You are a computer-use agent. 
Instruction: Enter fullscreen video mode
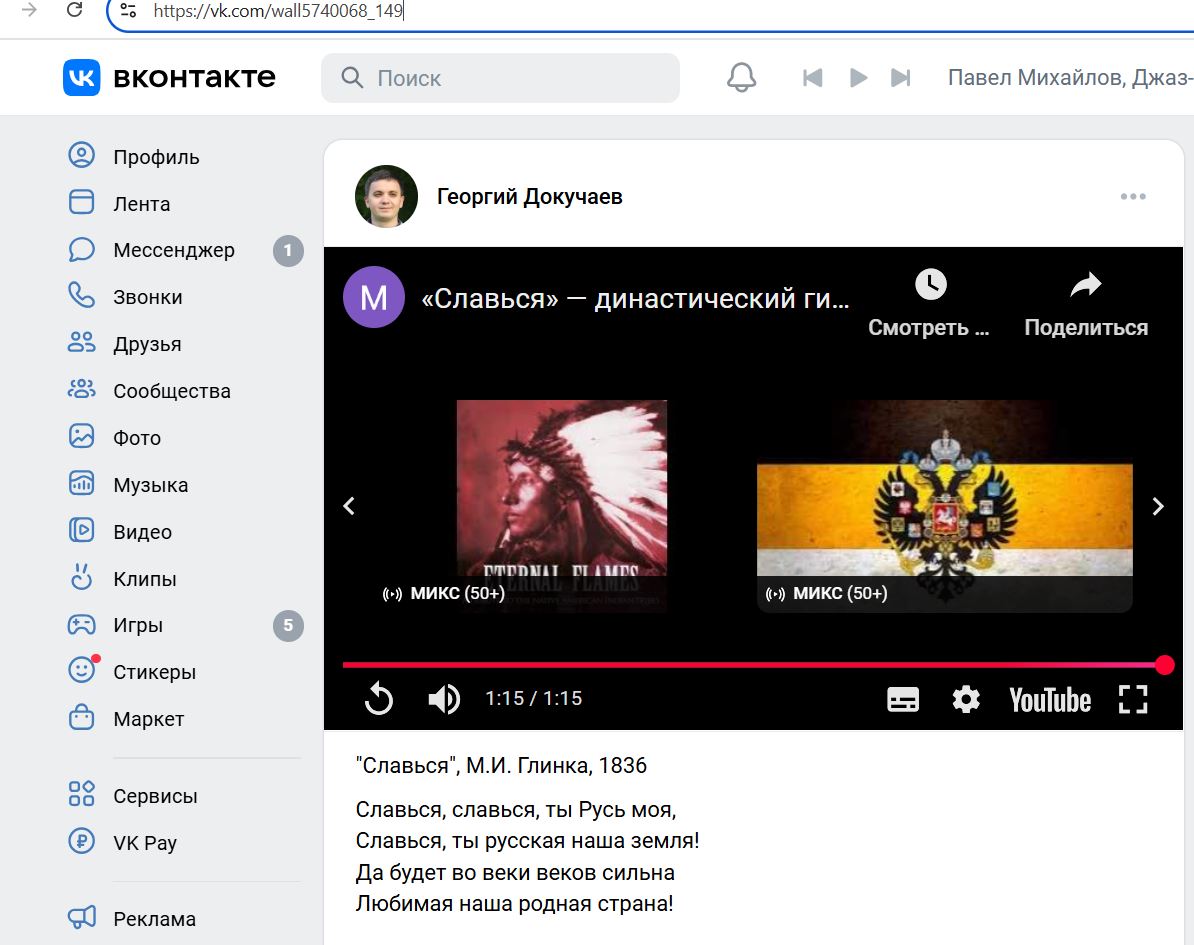pyautogui.click(x=1133, y=699)
